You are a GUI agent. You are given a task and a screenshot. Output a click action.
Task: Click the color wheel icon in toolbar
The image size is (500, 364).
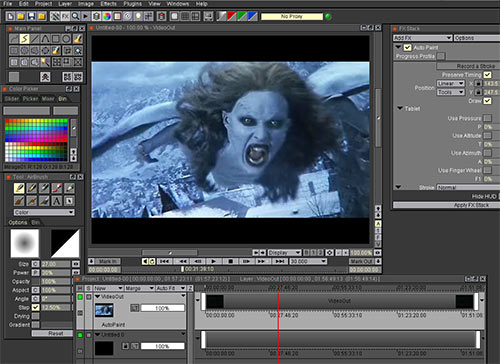point(107,16)
